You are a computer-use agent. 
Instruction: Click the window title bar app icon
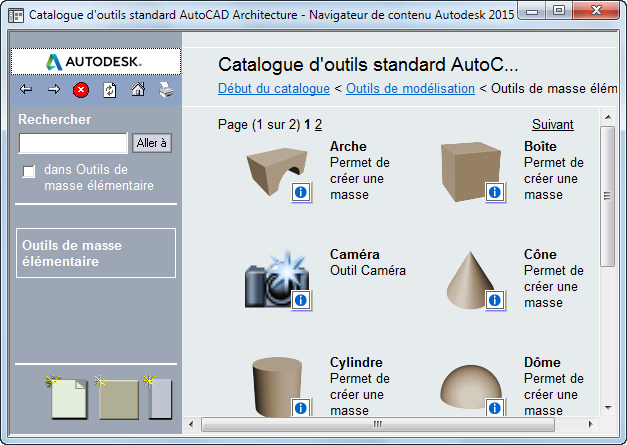(16, 15)
